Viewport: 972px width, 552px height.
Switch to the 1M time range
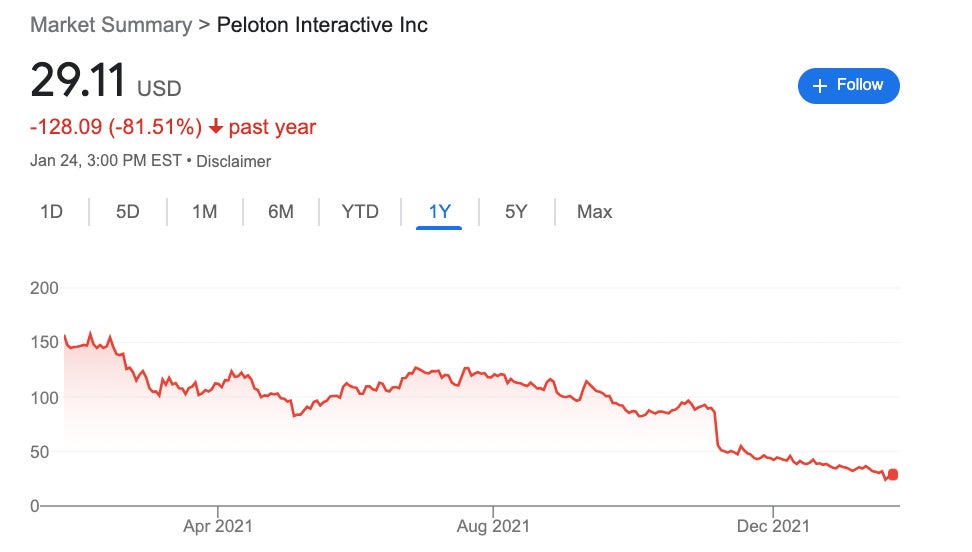click(x=204, y=212)
